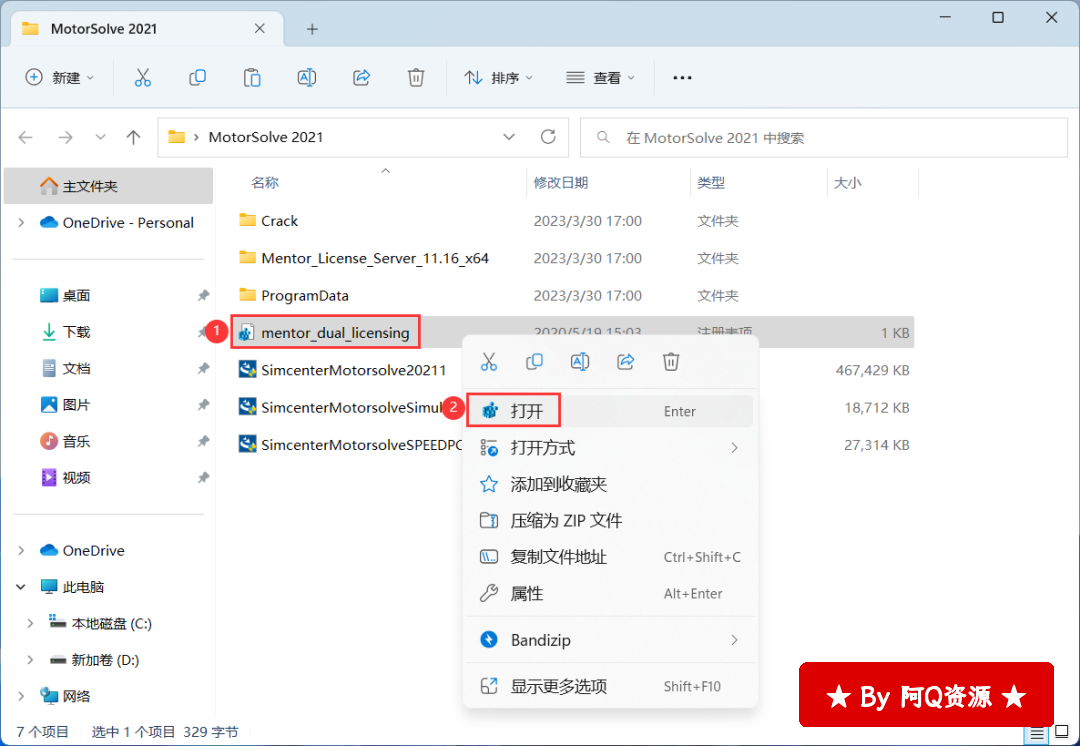Collapse the 此电脑 tree node
The width and height of the screenshot is (1080, 746).
tap(21, 587)
